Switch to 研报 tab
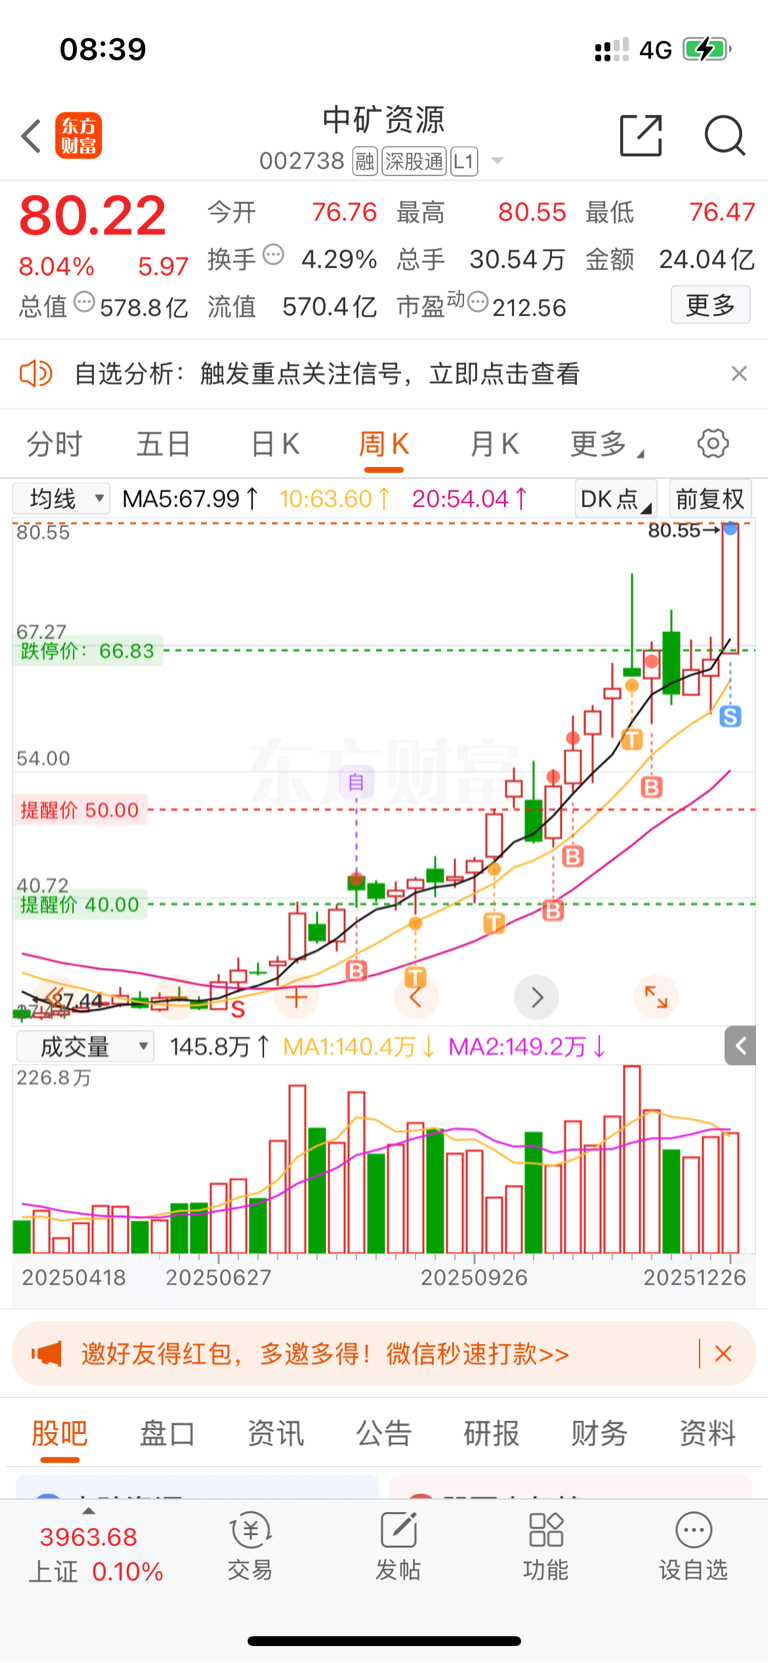This screenshot has width=768, height=1663. [491, 1433]
